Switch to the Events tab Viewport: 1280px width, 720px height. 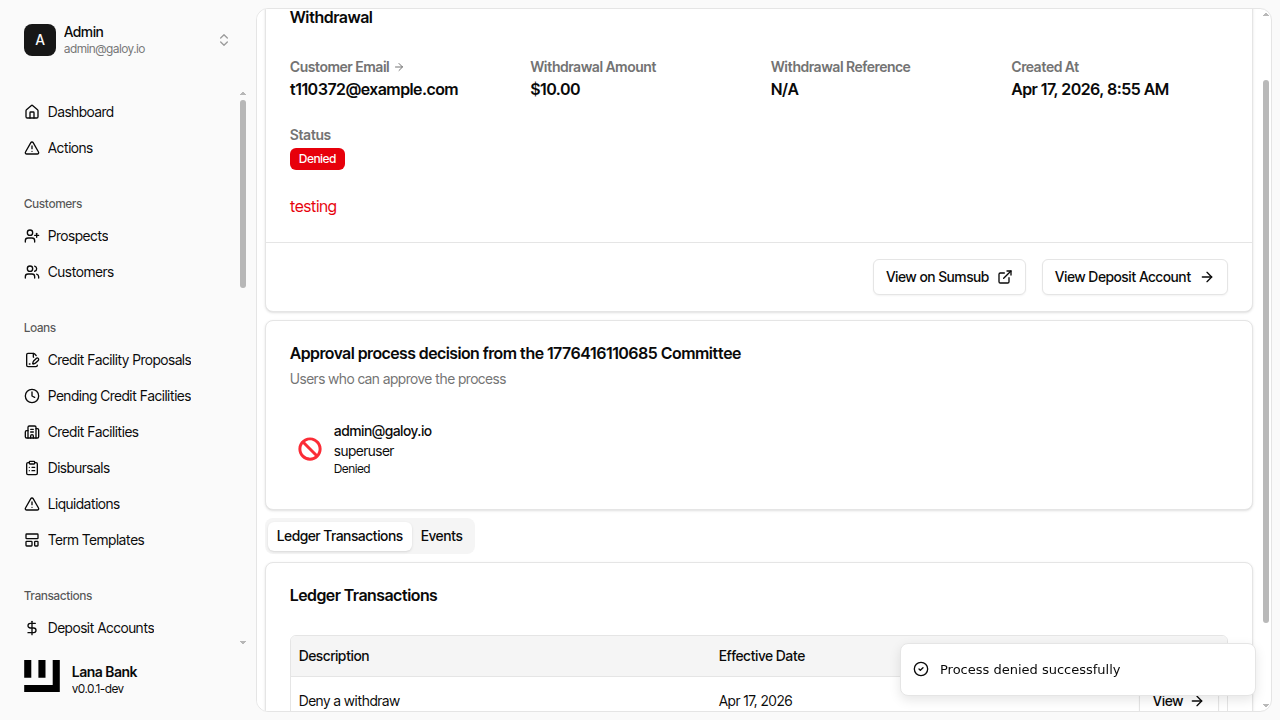point(441,536)
